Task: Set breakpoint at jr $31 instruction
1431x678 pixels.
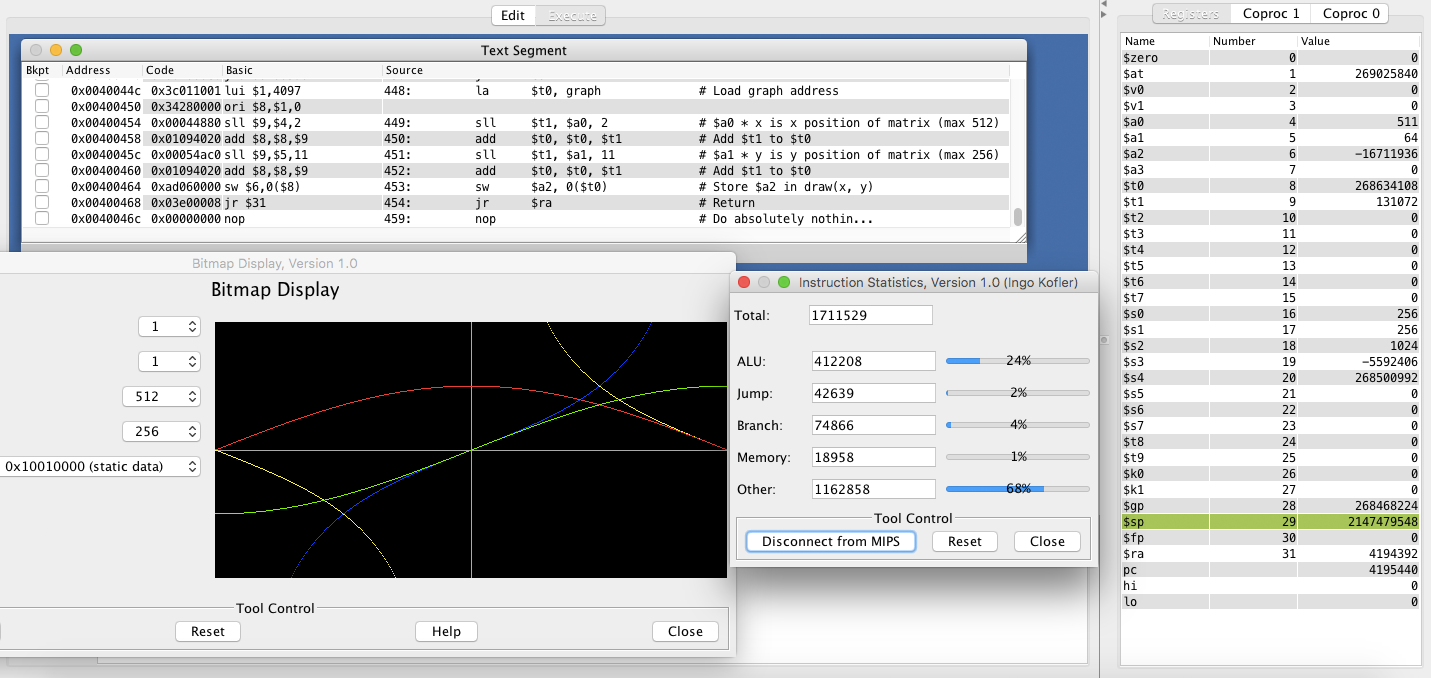Action: (42, 203)
